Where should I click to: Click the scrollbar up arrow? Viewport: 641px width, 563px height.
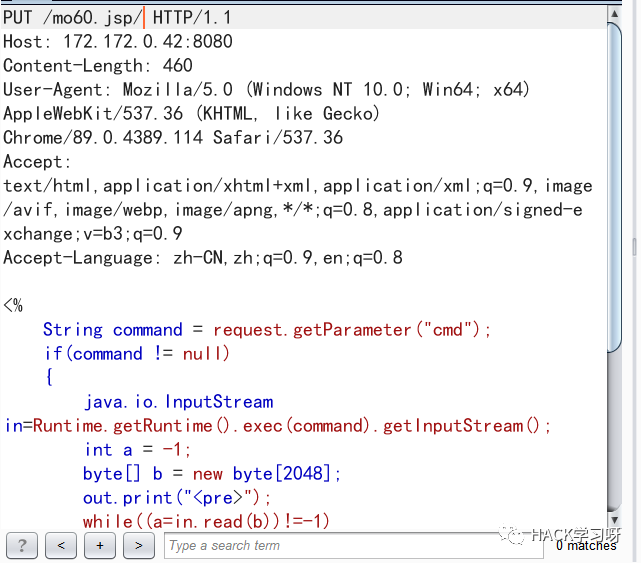point(614,14)
